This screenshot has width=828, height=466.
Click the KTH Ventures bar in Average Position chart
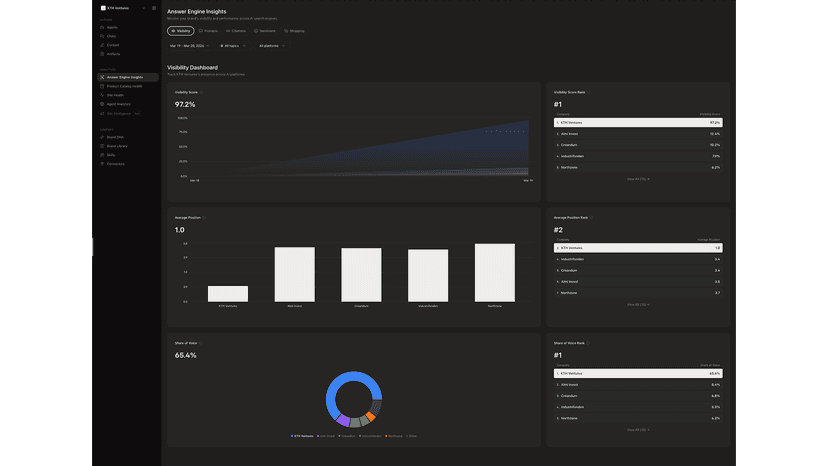[228, 294]
